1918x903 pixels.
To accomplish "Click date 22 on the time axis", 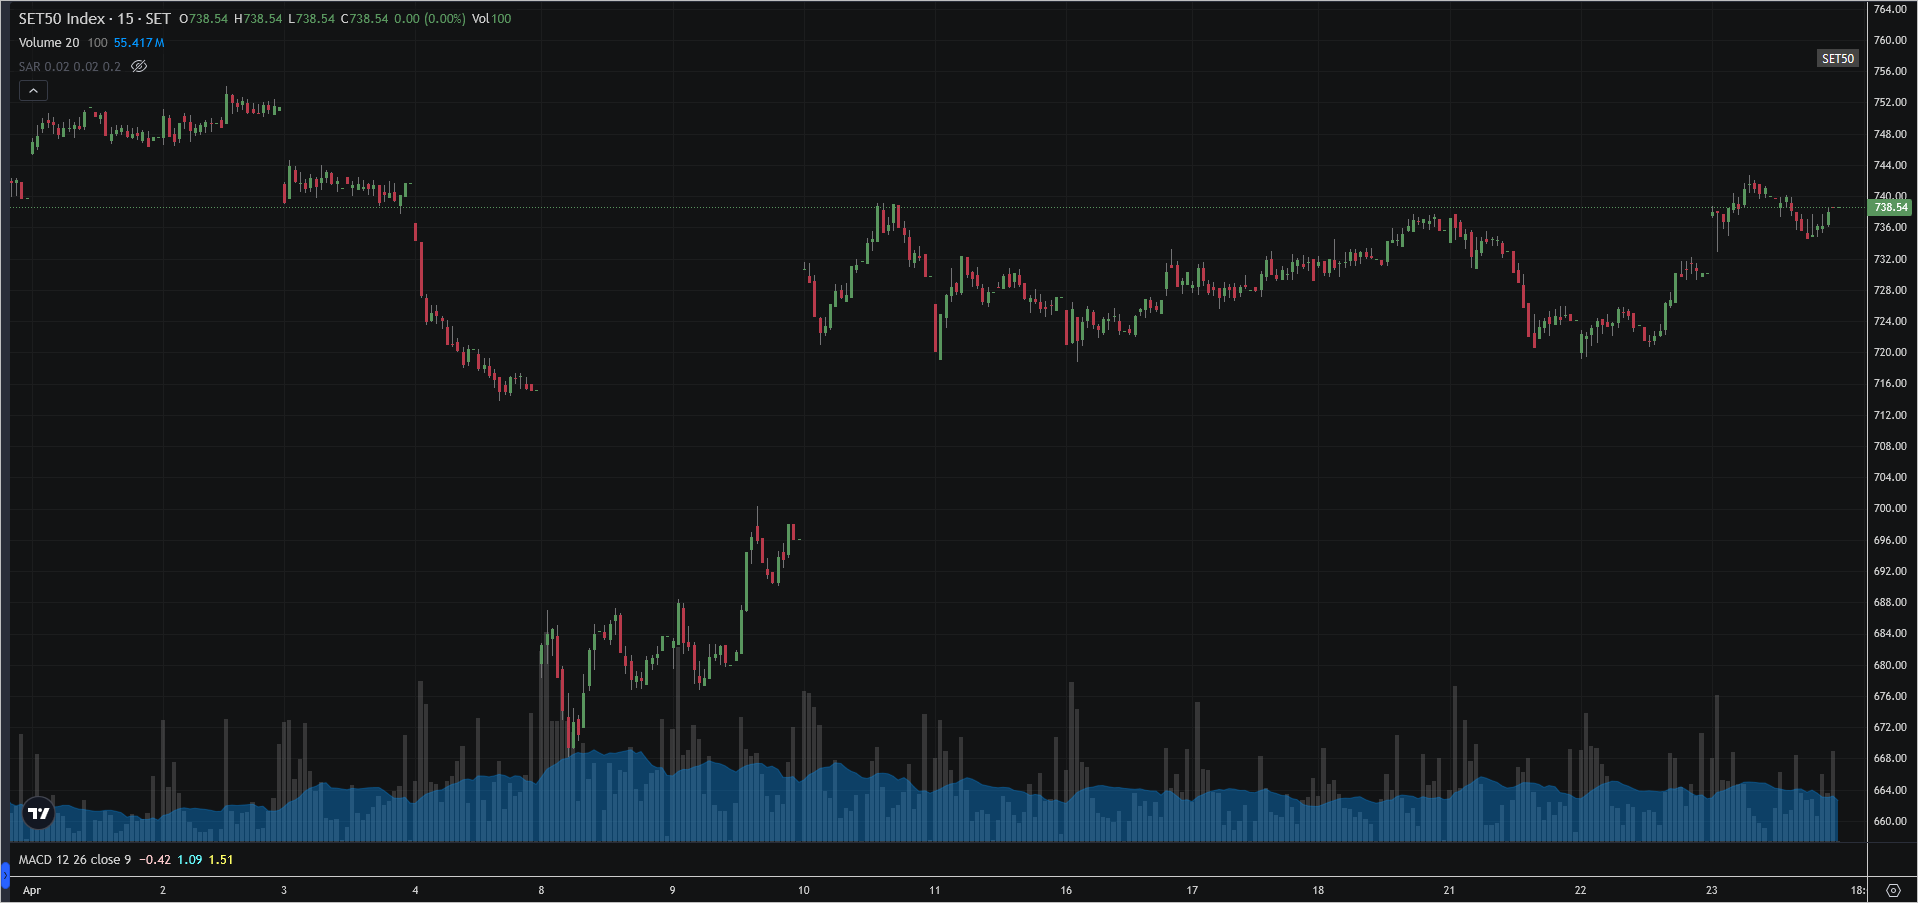I will [1580, 890].
